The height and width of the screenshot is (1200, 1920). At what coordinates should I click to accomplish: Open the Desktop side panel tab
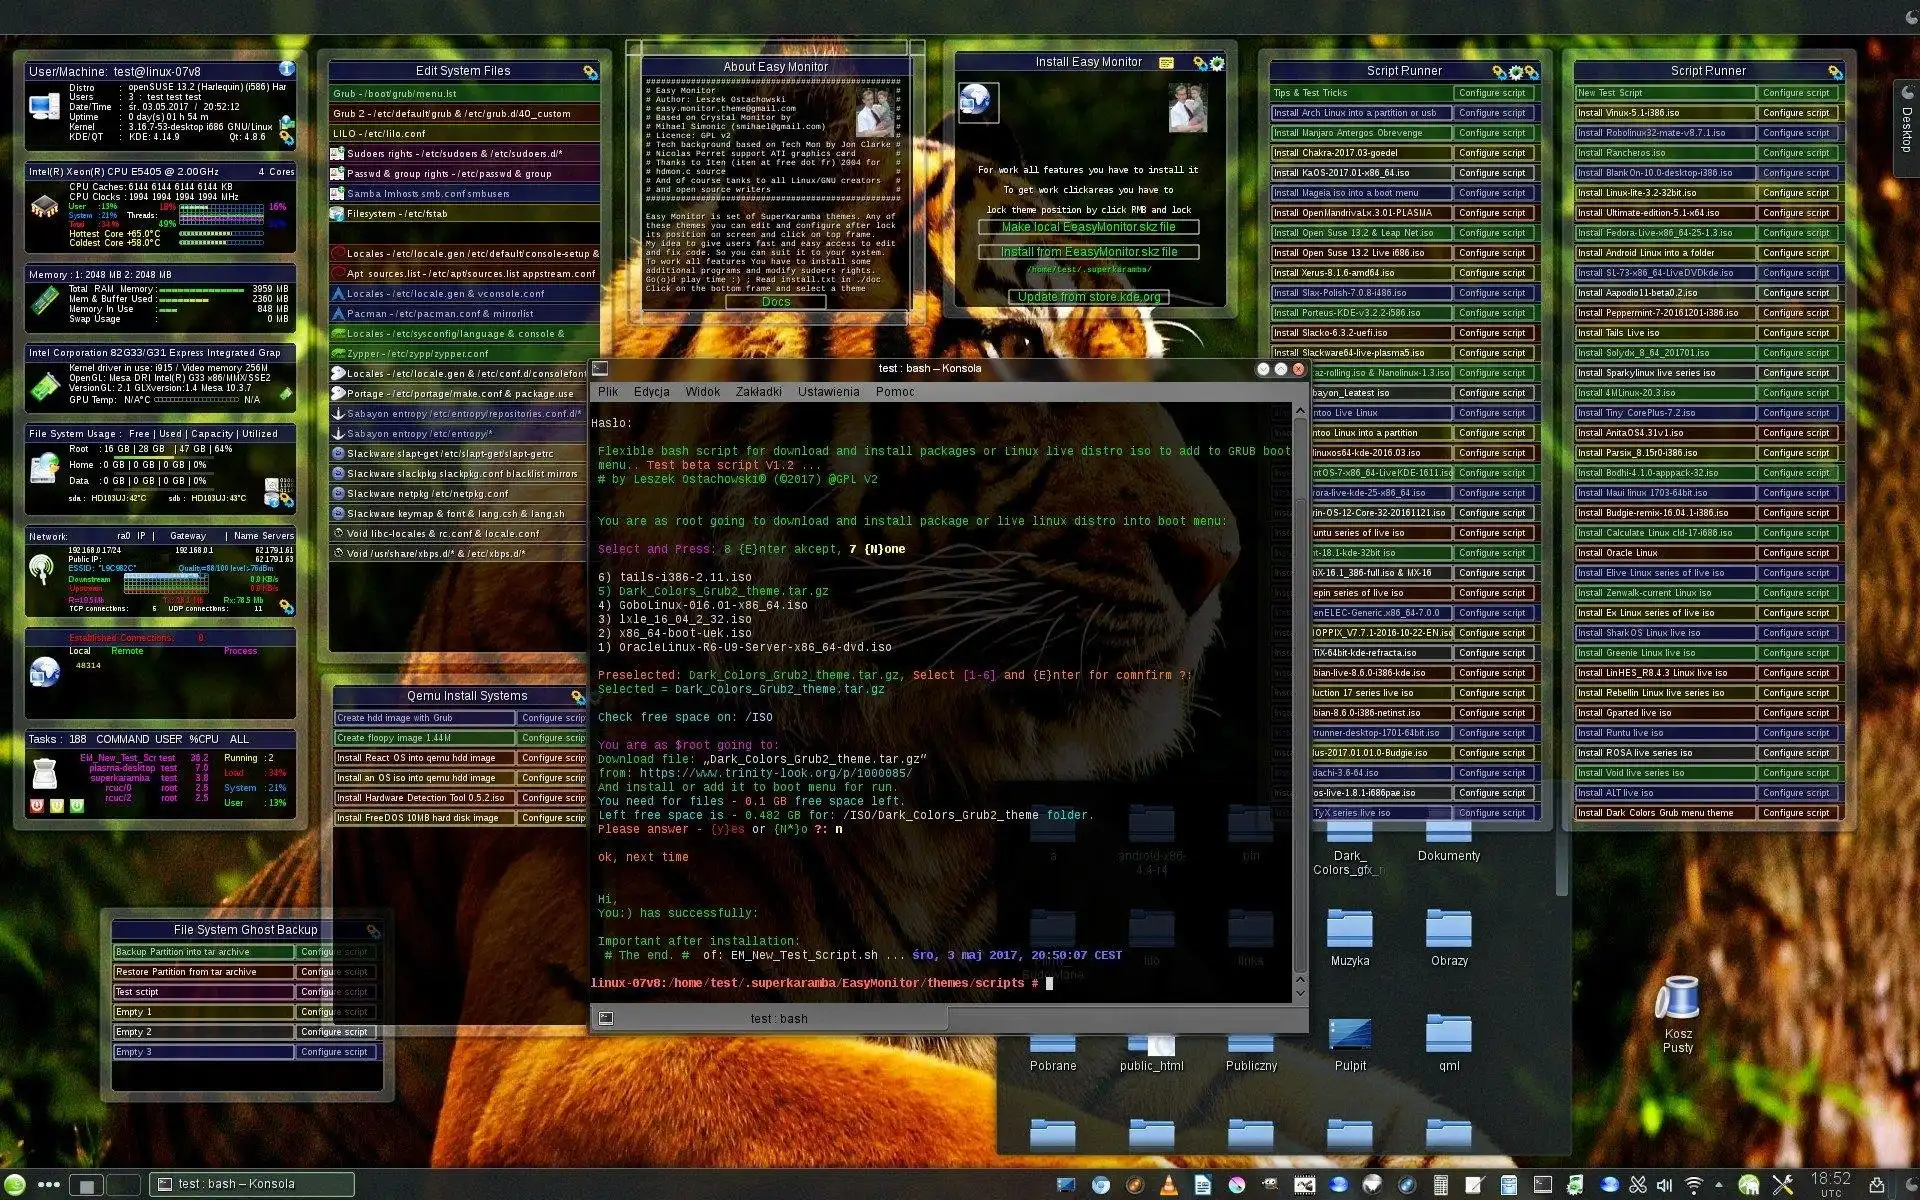click(1906, 127)
